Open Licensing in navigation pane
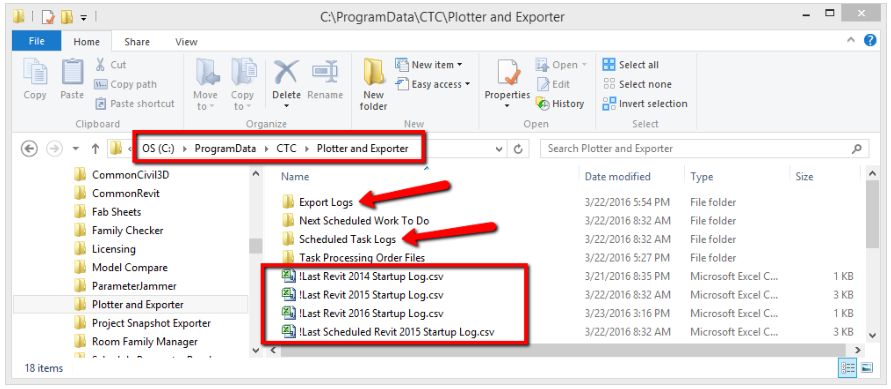The image size is (891, 389). 114,249
